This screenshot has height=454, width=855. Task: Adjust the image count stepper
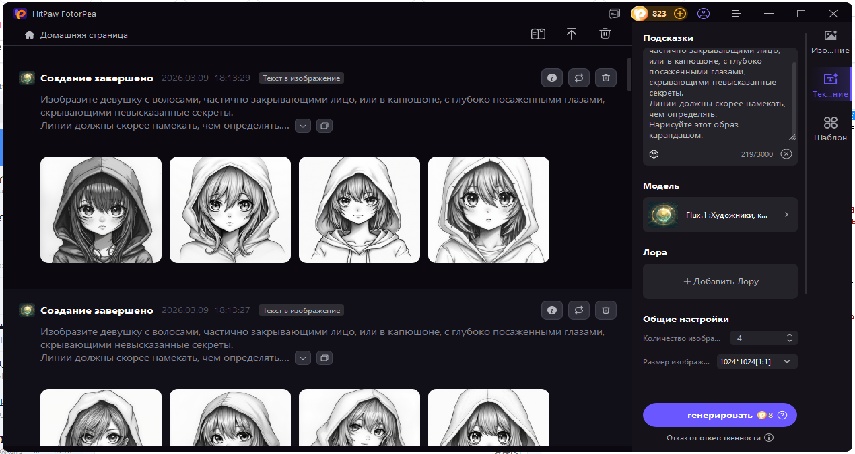tap(790, 338)
